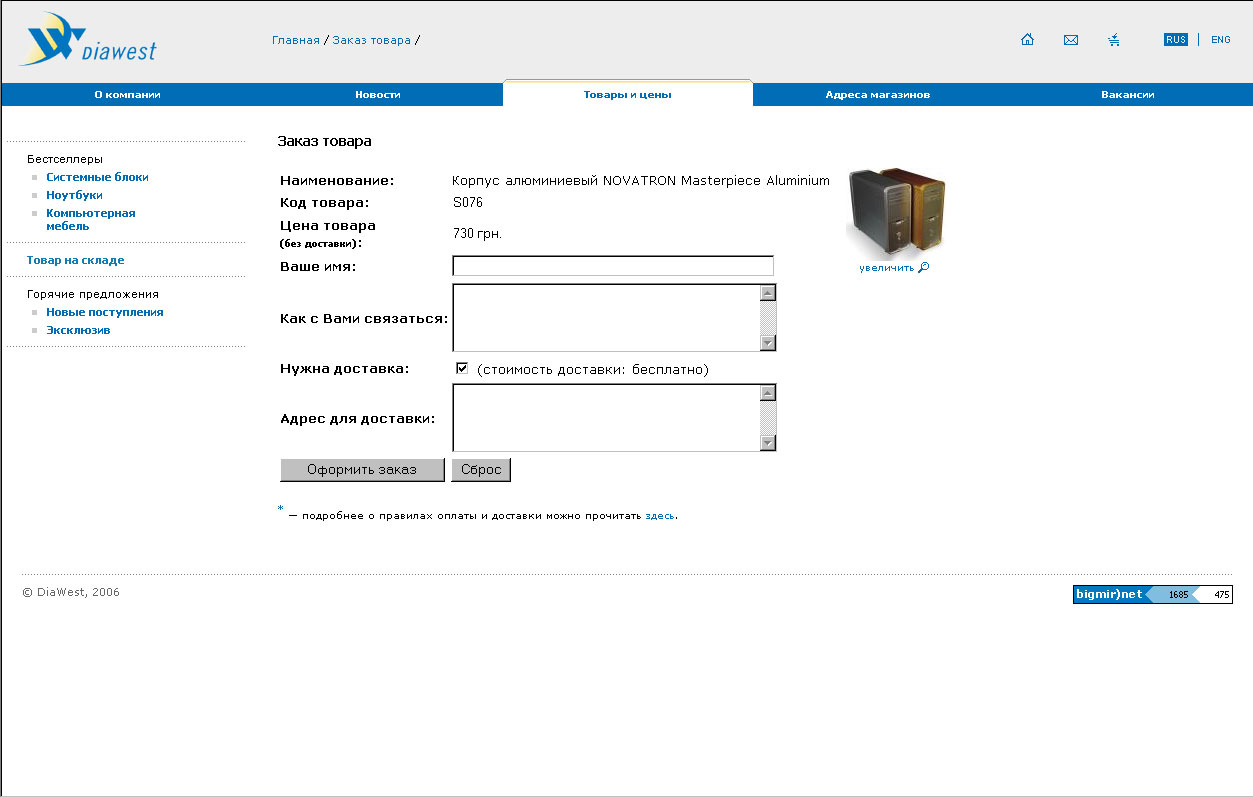Follow the Главная breadcrumb link
The image size is (1253, 797).
click(x=296, y=40)
